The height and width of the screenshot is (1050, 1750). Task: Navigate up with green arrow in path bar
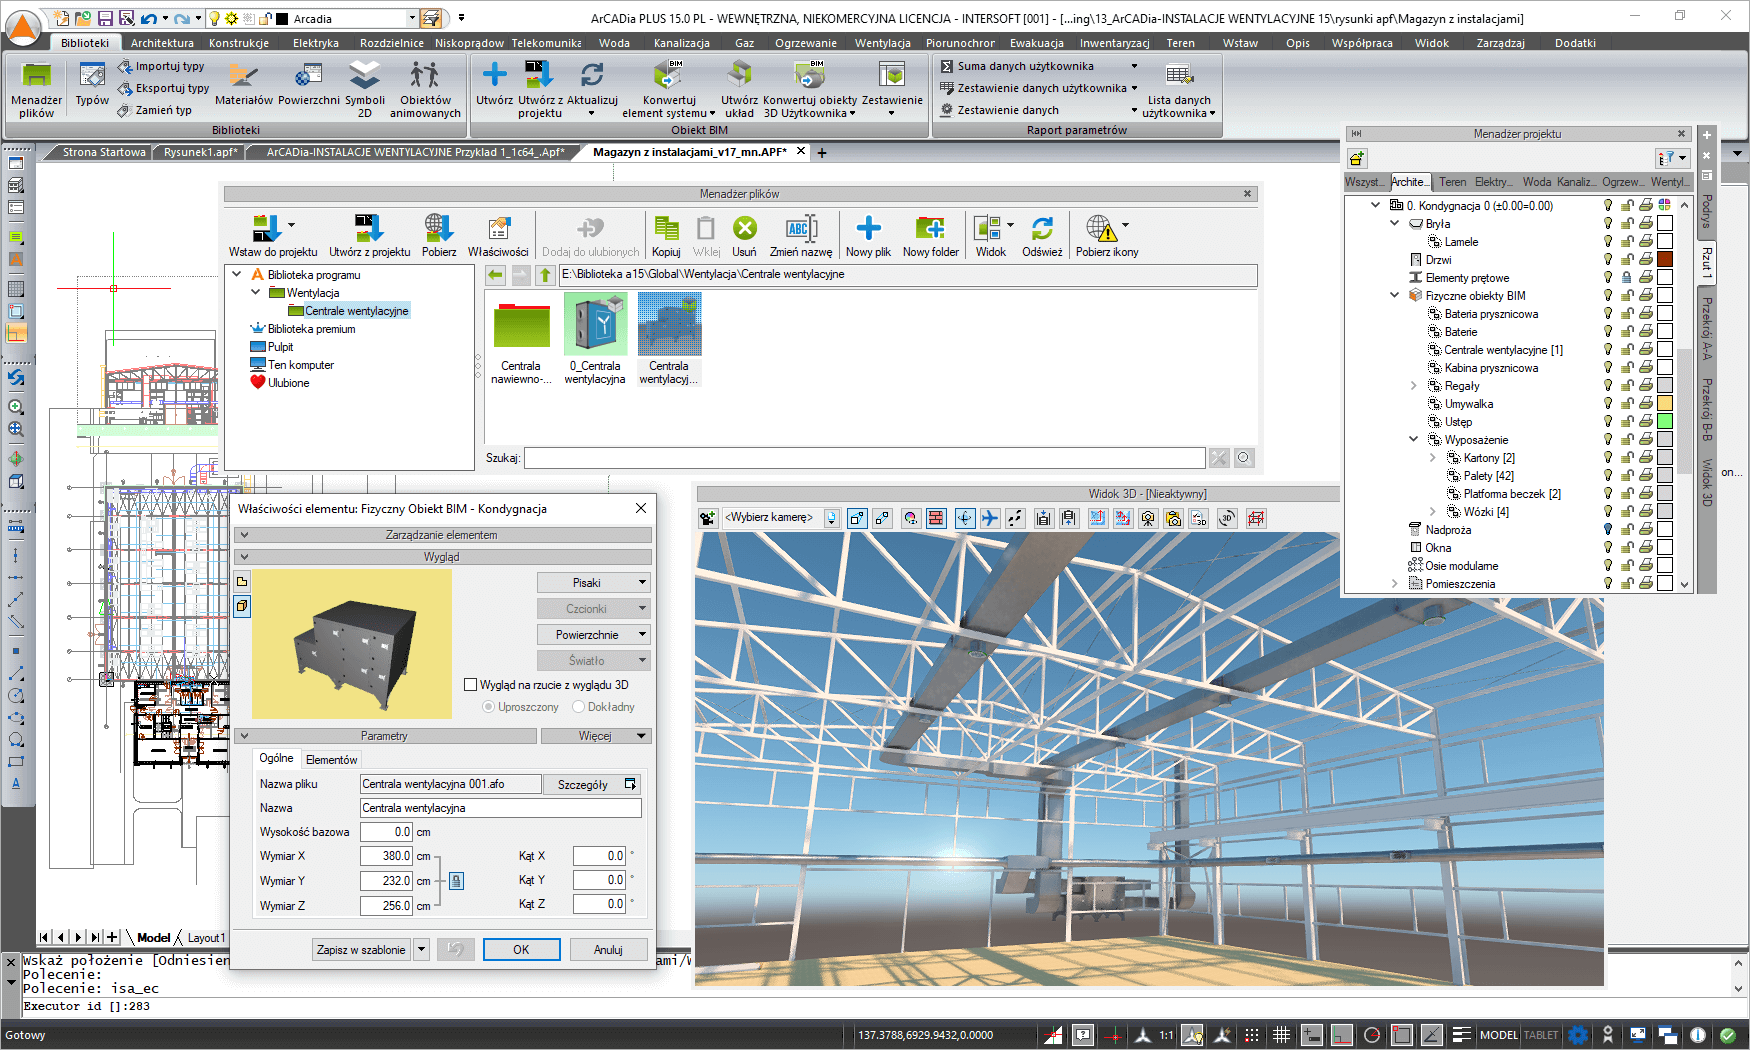(x=545, y=275)
